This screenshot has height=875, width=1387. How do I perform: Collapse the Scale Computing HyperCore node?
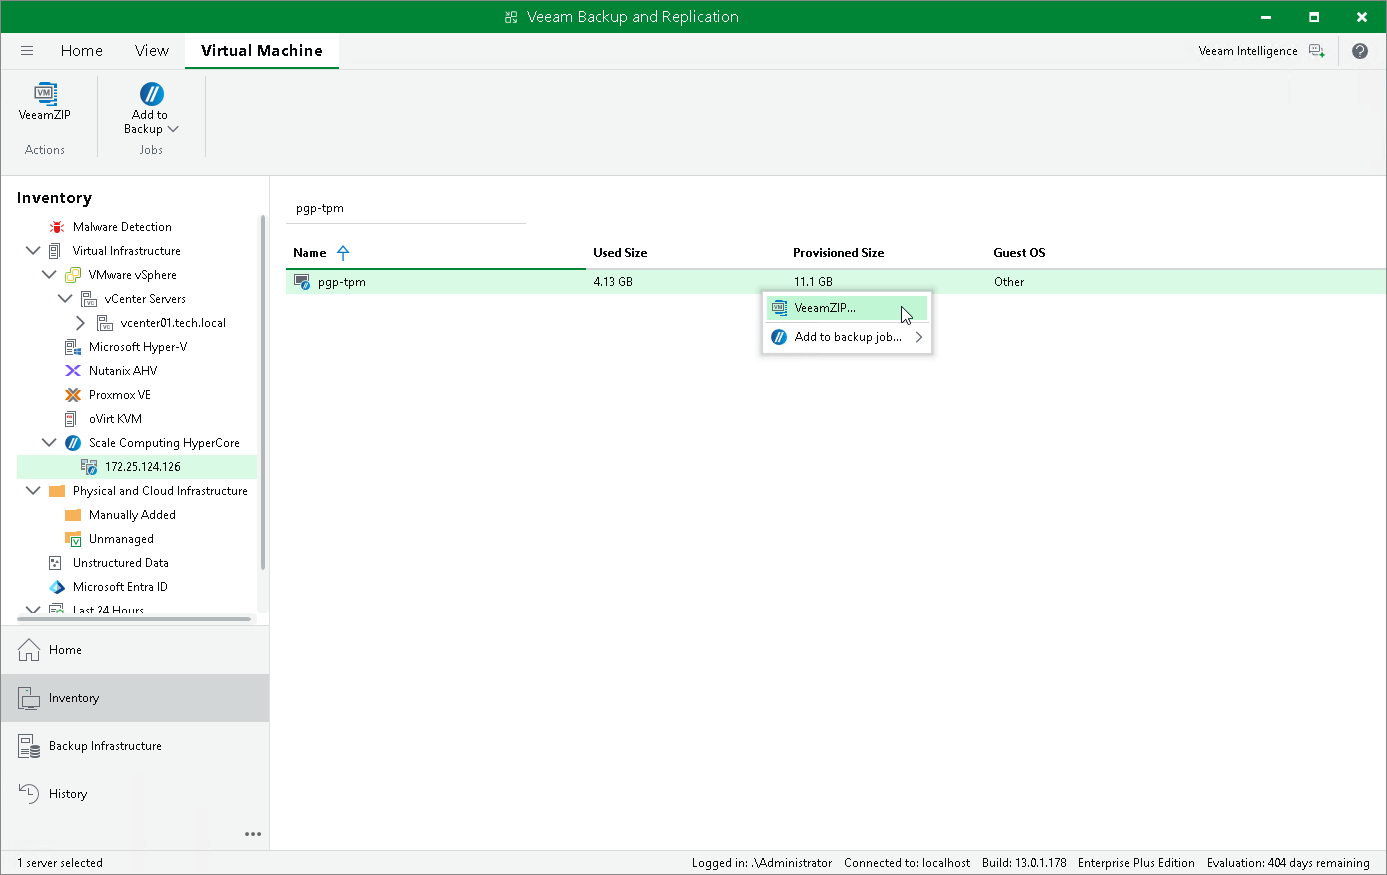pyautogui.click(x=49, y=443)
